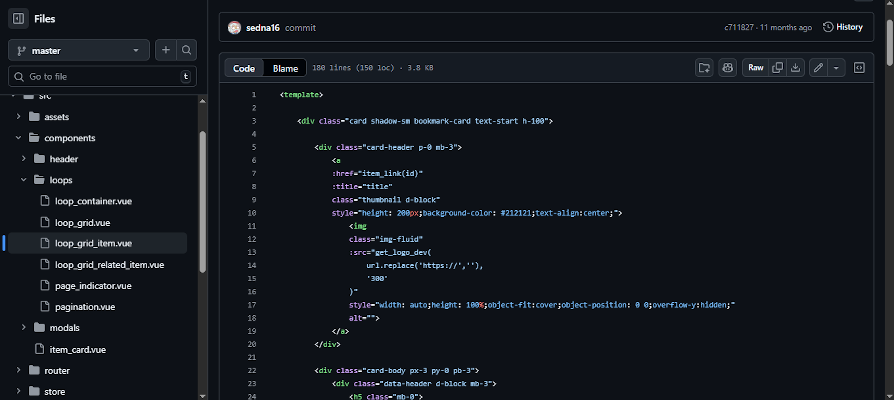This screenshot has width=894, height=400.
Task: Collapse the loops folder chevron
Action: [24, 180]
